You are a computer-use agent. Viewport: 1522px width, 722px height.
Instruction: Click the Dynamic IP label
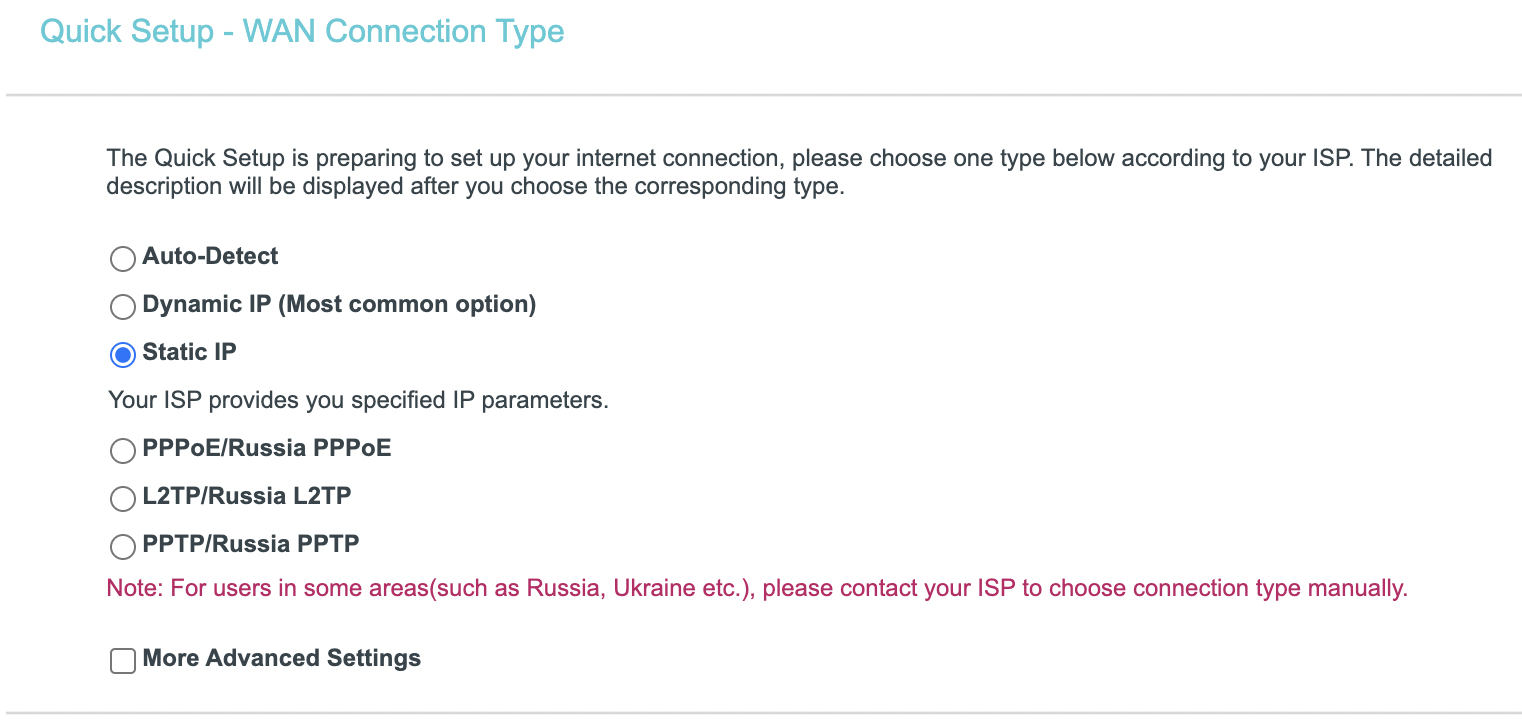(339, 304)
